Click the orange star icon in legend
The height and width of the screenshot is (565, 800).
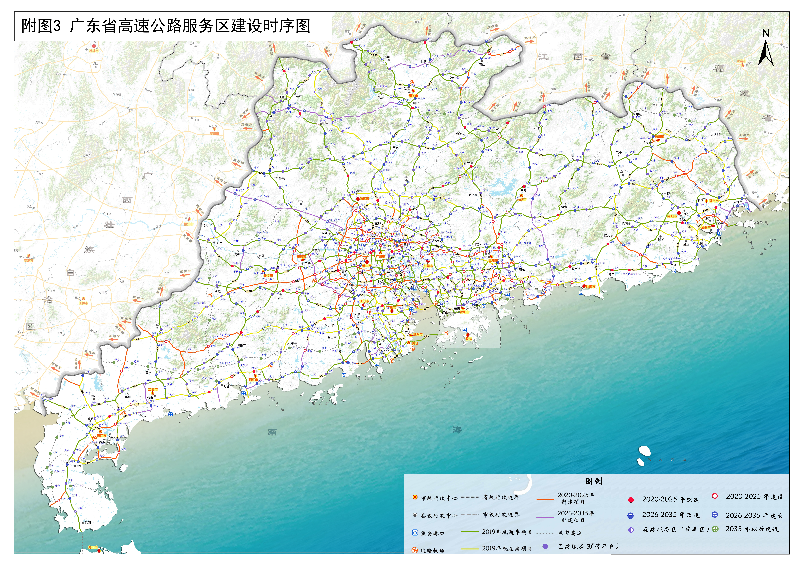tap(414, 496)
